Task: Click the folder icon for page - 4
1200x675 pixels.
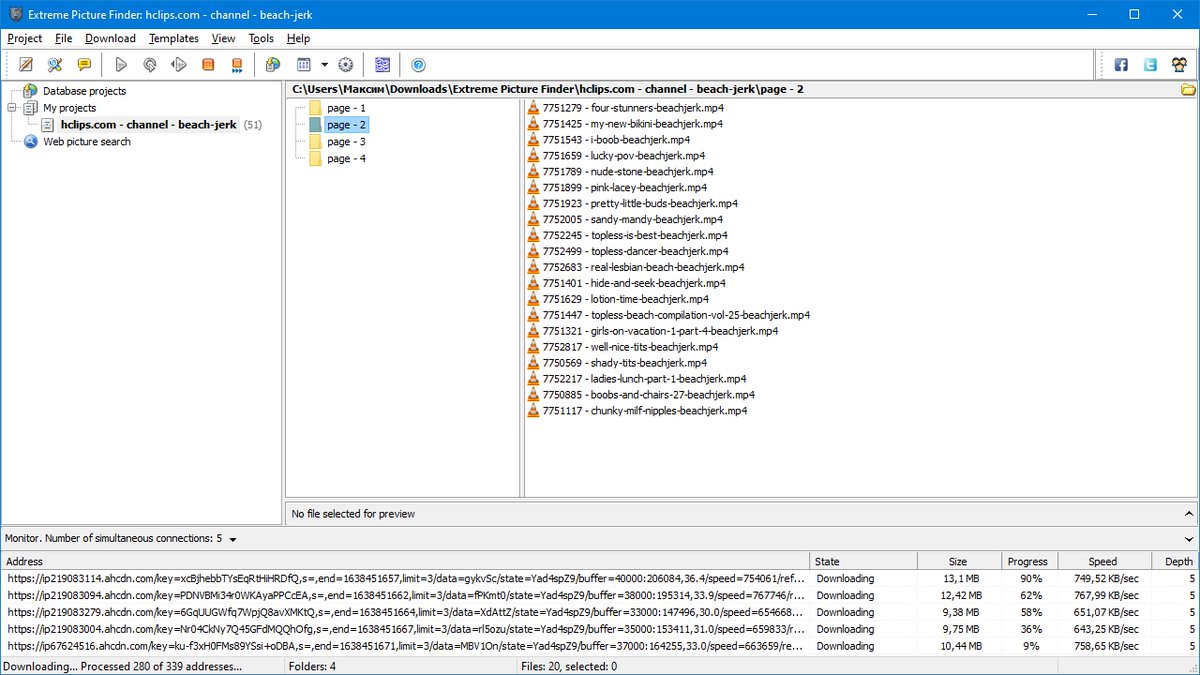Action: 315,159
